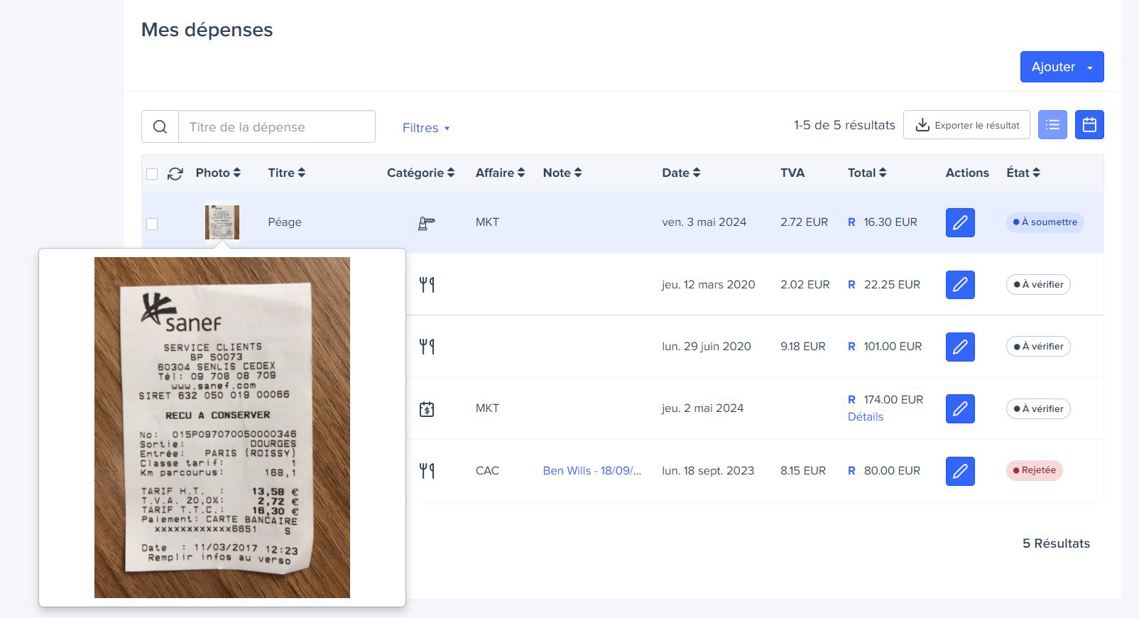Viewport: 1139px width, 618px height.
Task: Select the Péage expense checkbox
Action: pyautogui.click(x=152, y=224)
